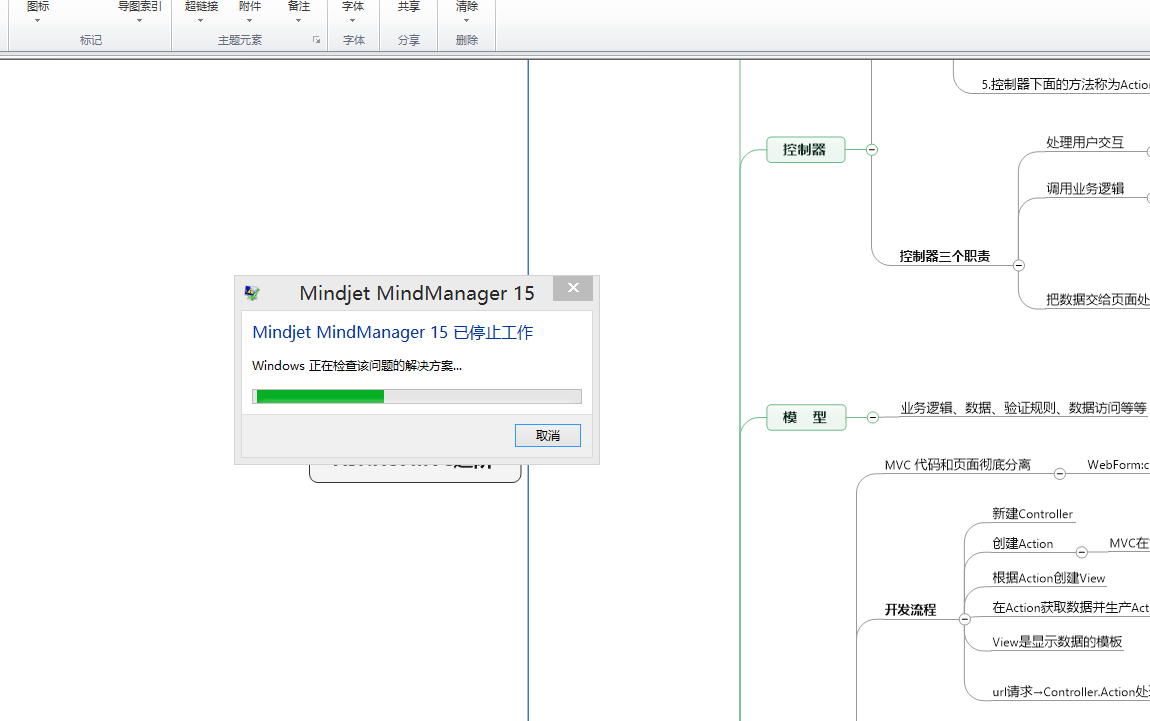Image resolution: width=1150 pixels, height=721 pixels.
Task: Click the green progress bar in dialog
Action: pyautogui.click(x=417, y=396)
